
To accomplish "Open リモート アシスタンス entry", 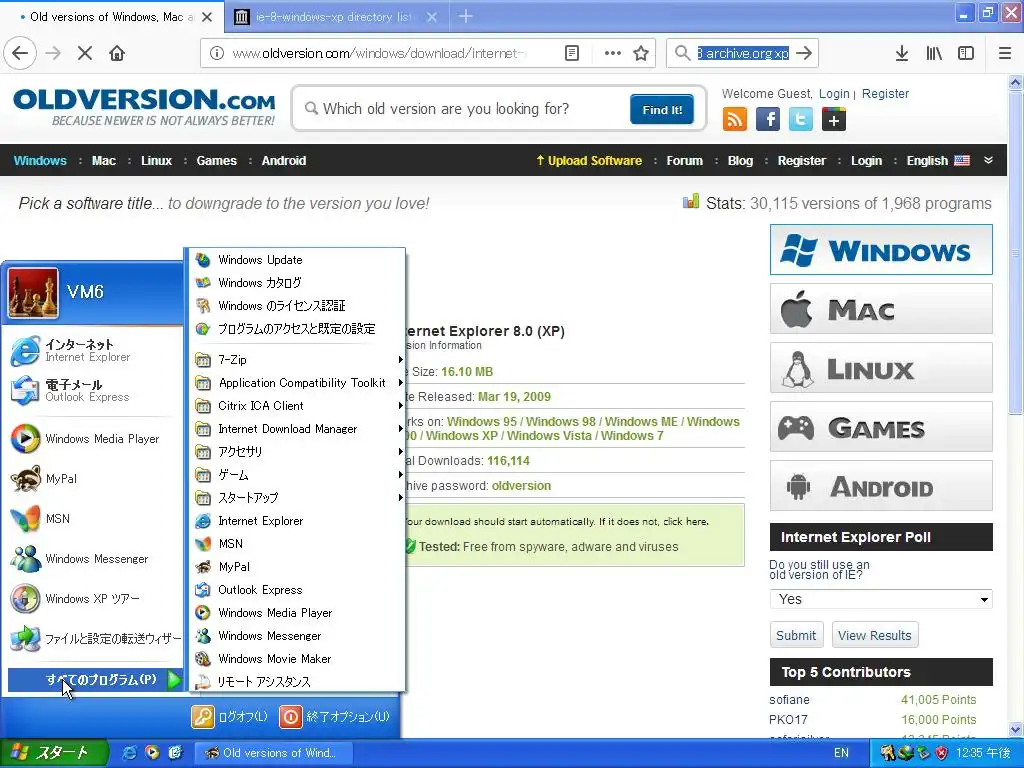I will click(x=297, y=682).
